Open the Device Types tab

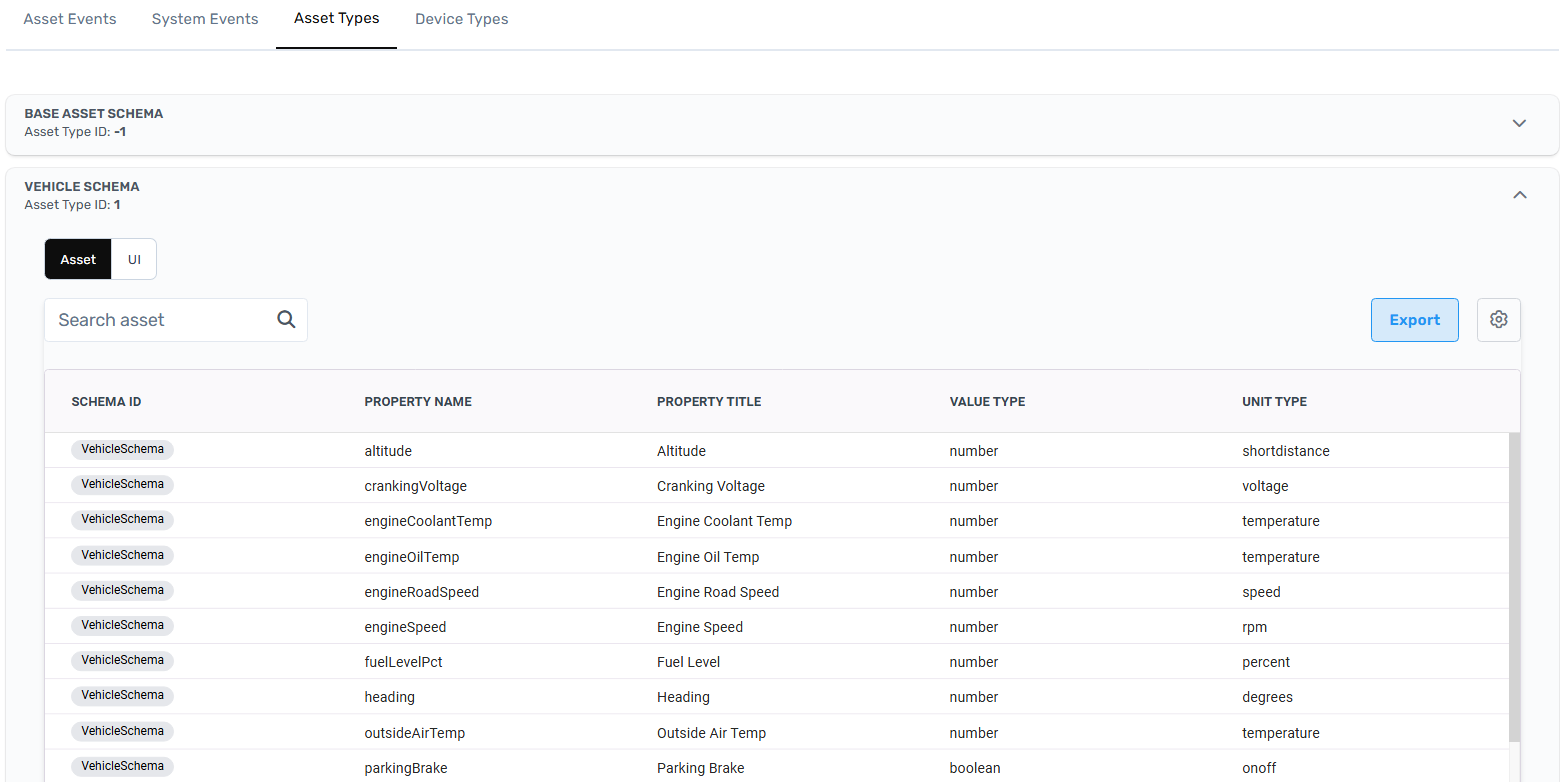462,19
